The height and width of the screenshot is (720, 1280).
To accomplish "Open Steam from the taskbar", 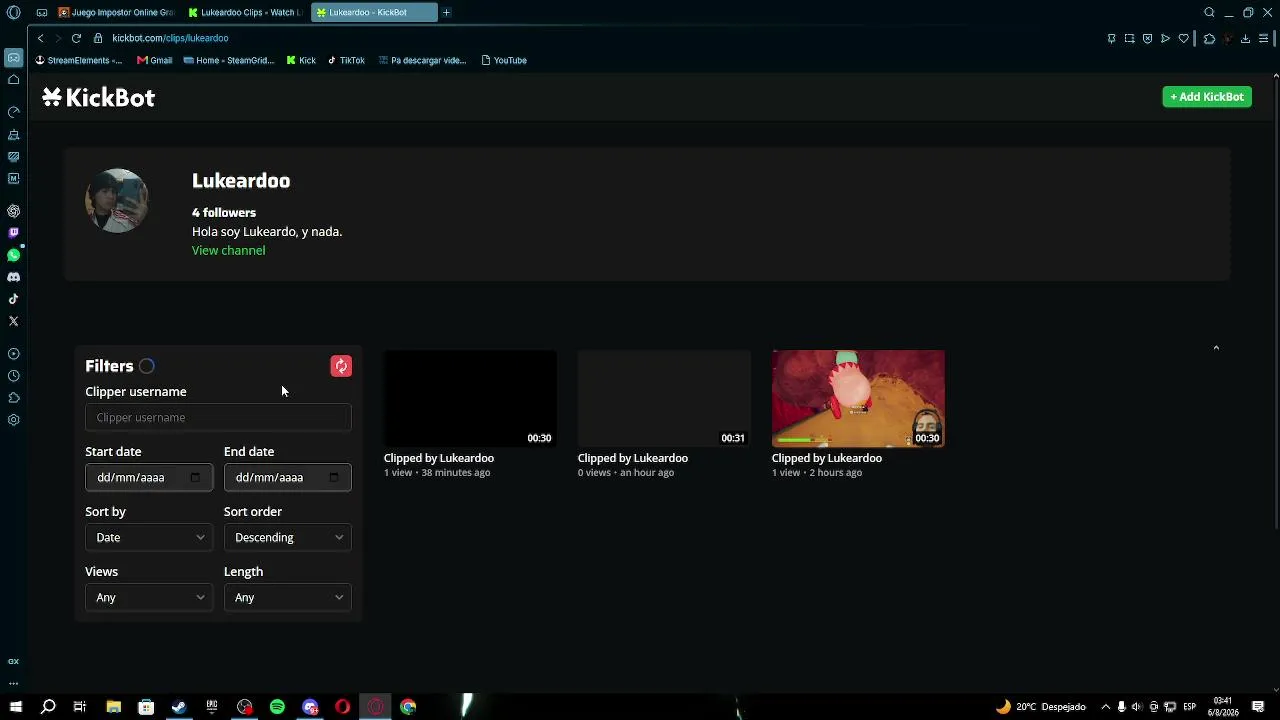I will coord(179,707).
